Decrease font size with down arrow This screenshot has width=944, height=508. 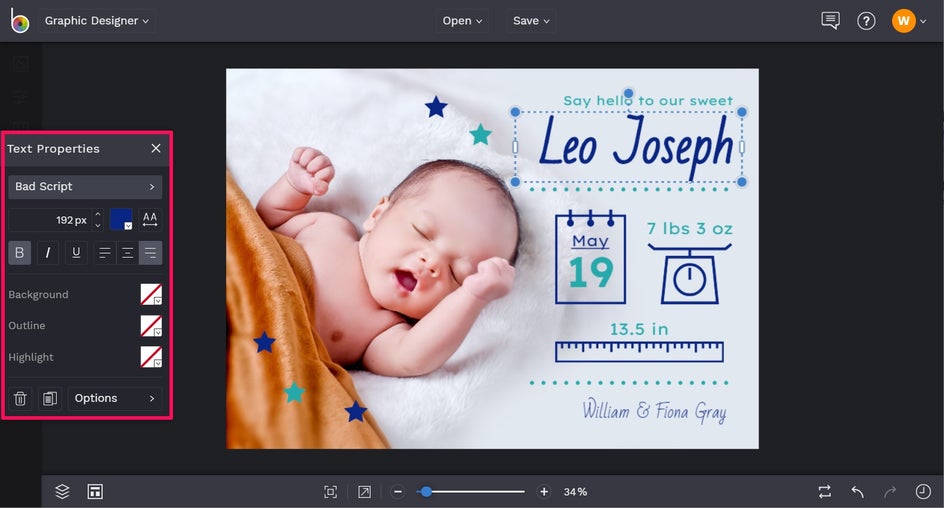(98, 226)
